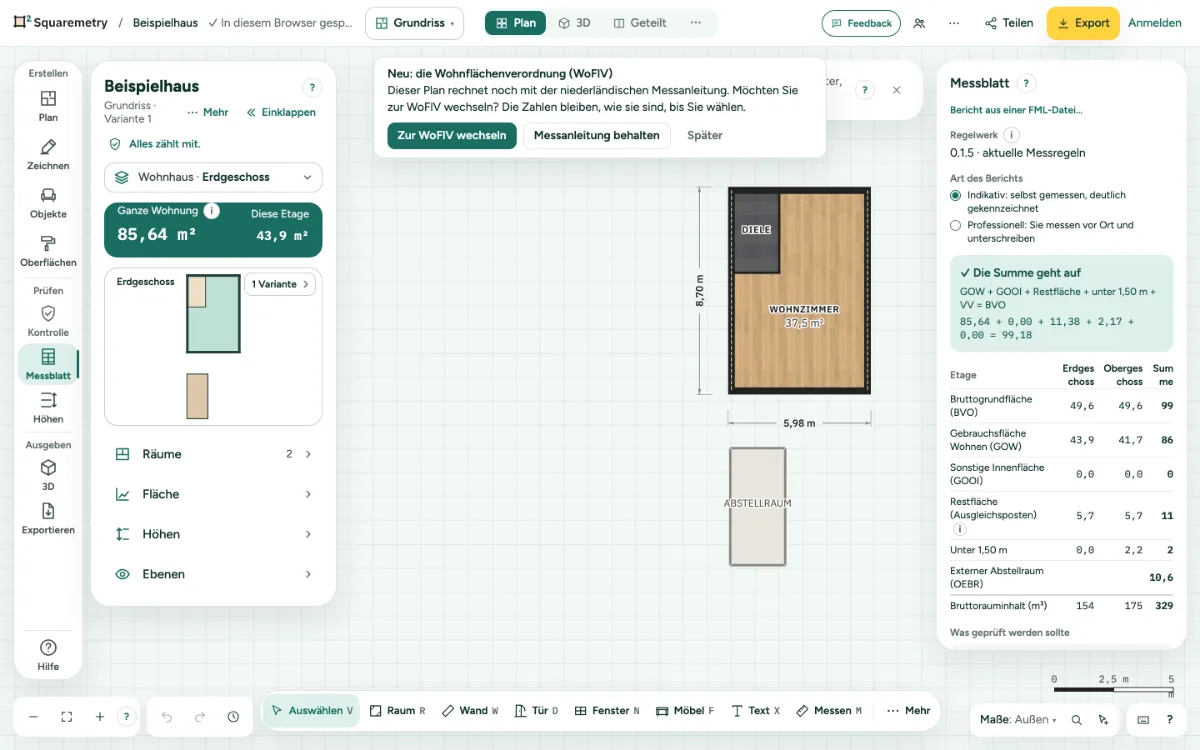
Task: Expand the Räume section
Action: [x=213, y=454]
